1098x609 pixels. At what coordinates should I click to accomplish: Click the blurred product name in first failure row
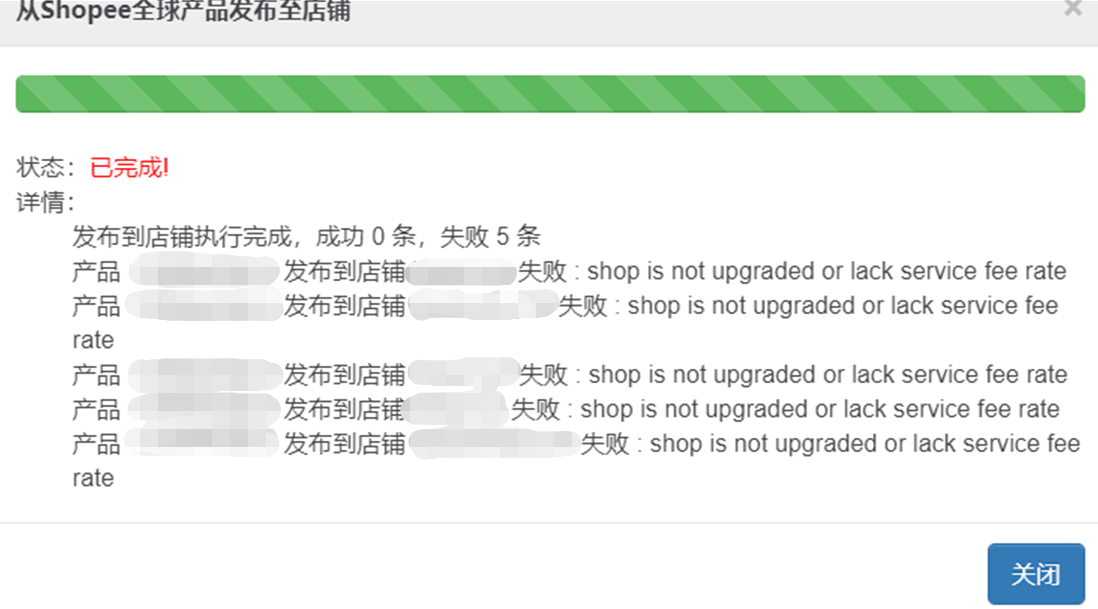(204, 272)
